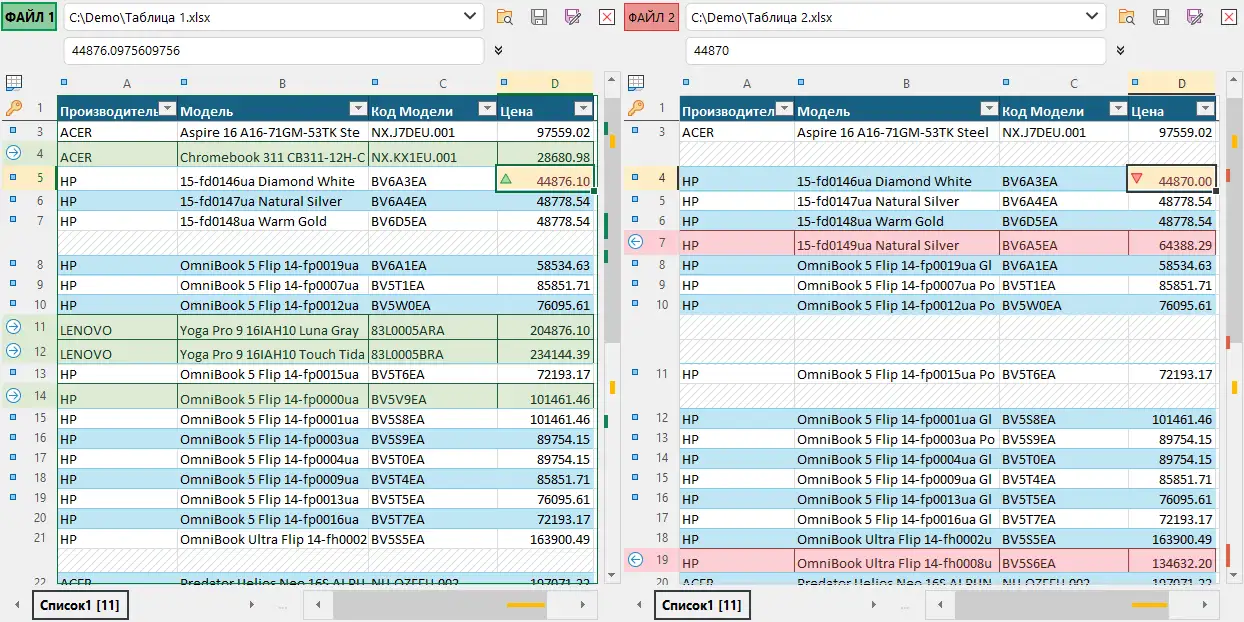The width and height of the screenshot is (1244, 622).
Task: Copy row 7 BV6A5EA to left via arrow icon
Action: pyautogui.click(x=636, y=241)
